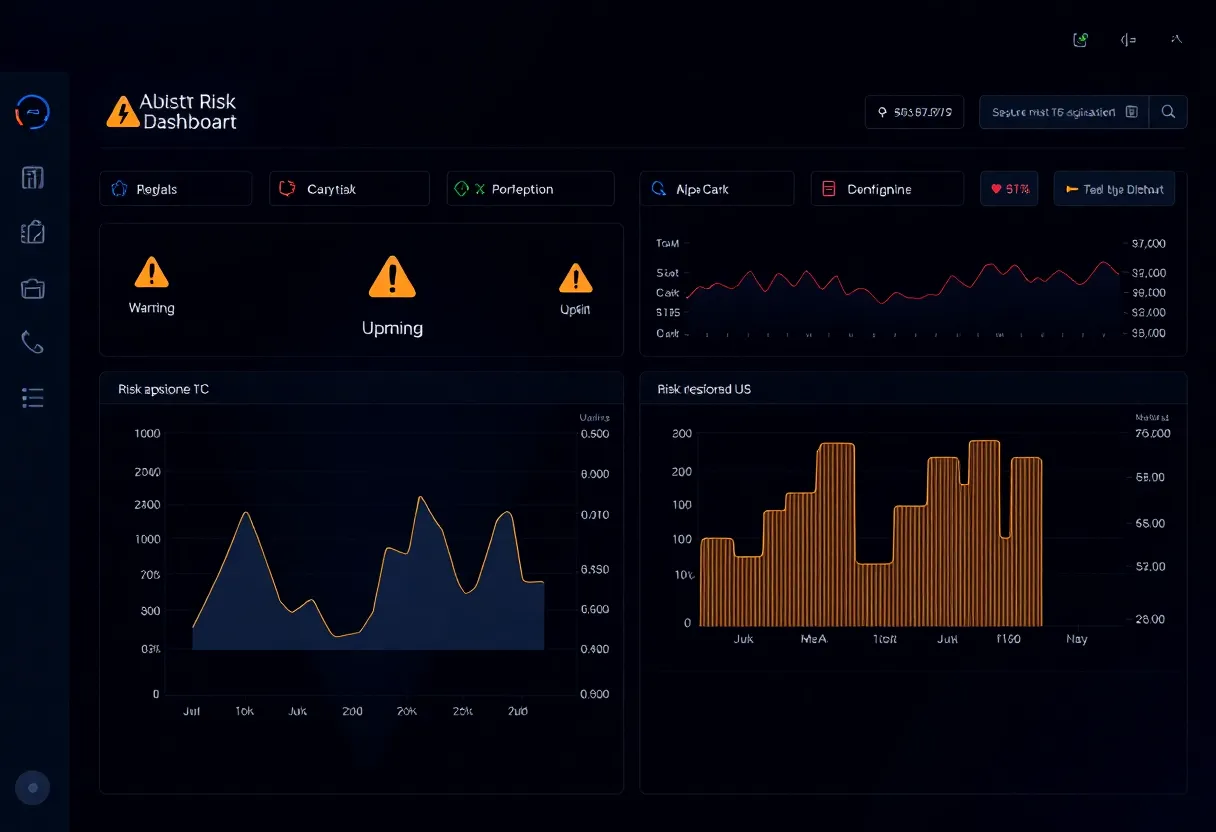Select the Regals filter icon
Viewport: 1216px width, 832px height.
pyautogui.click(x=119, y=188)
